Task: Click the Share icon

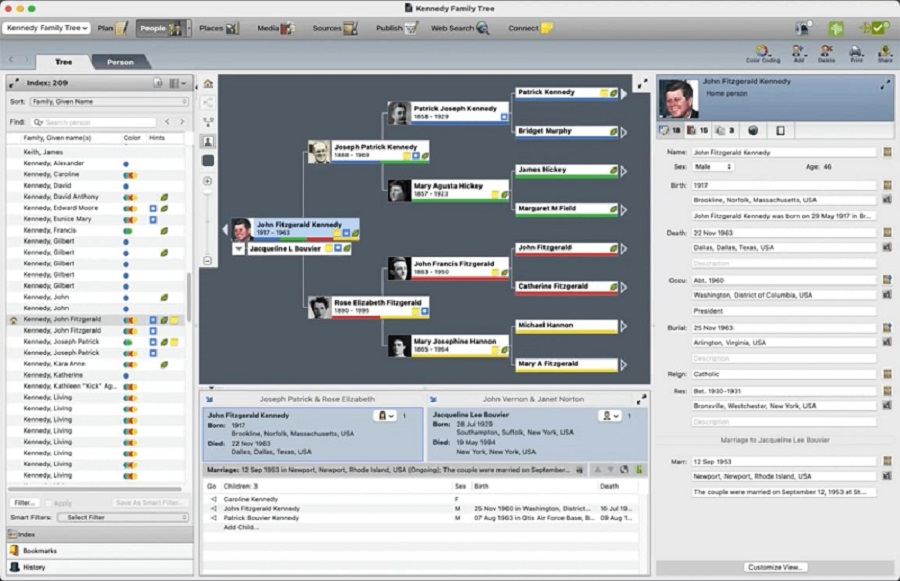Action: [884, 53]
